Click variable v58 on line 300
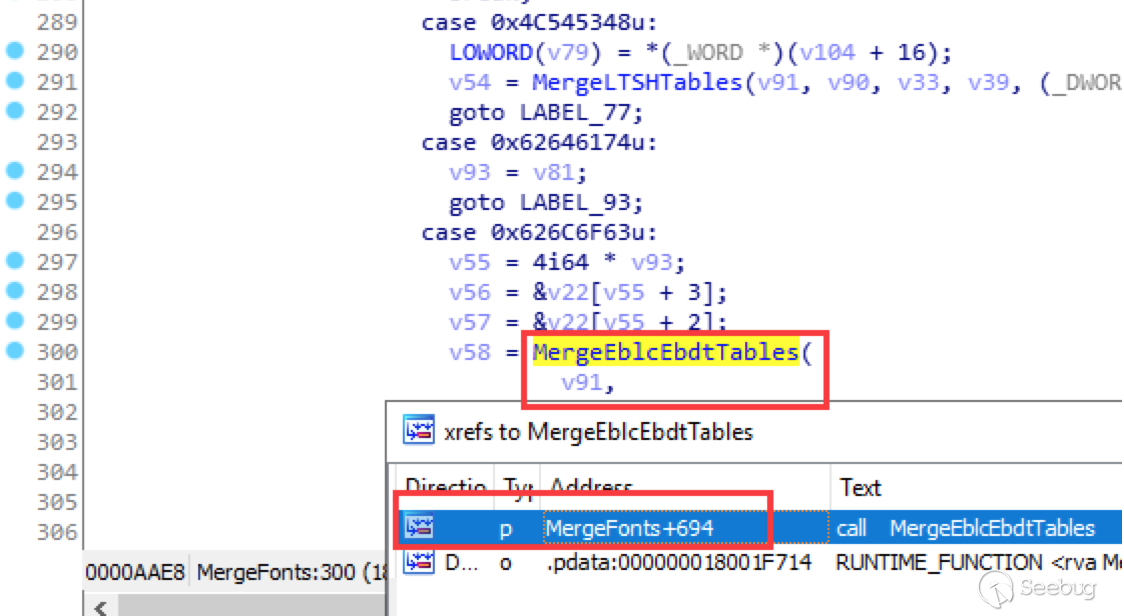Screen dimensions: 1124x616 [470, 352]
